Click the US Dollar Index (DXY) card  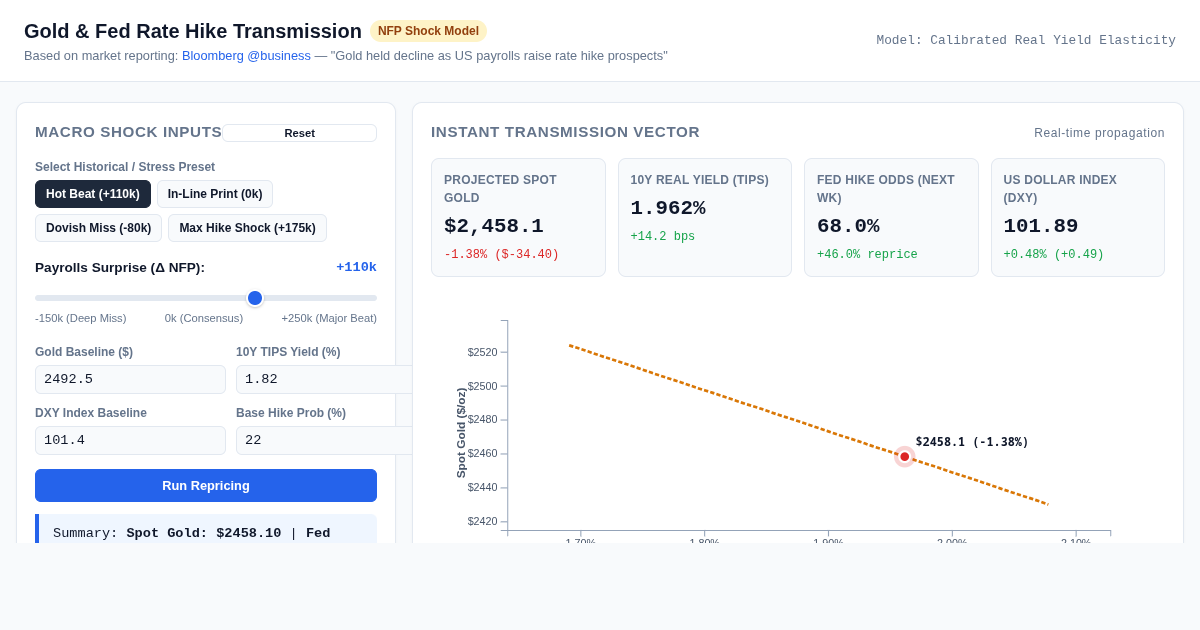point(1078,217)
